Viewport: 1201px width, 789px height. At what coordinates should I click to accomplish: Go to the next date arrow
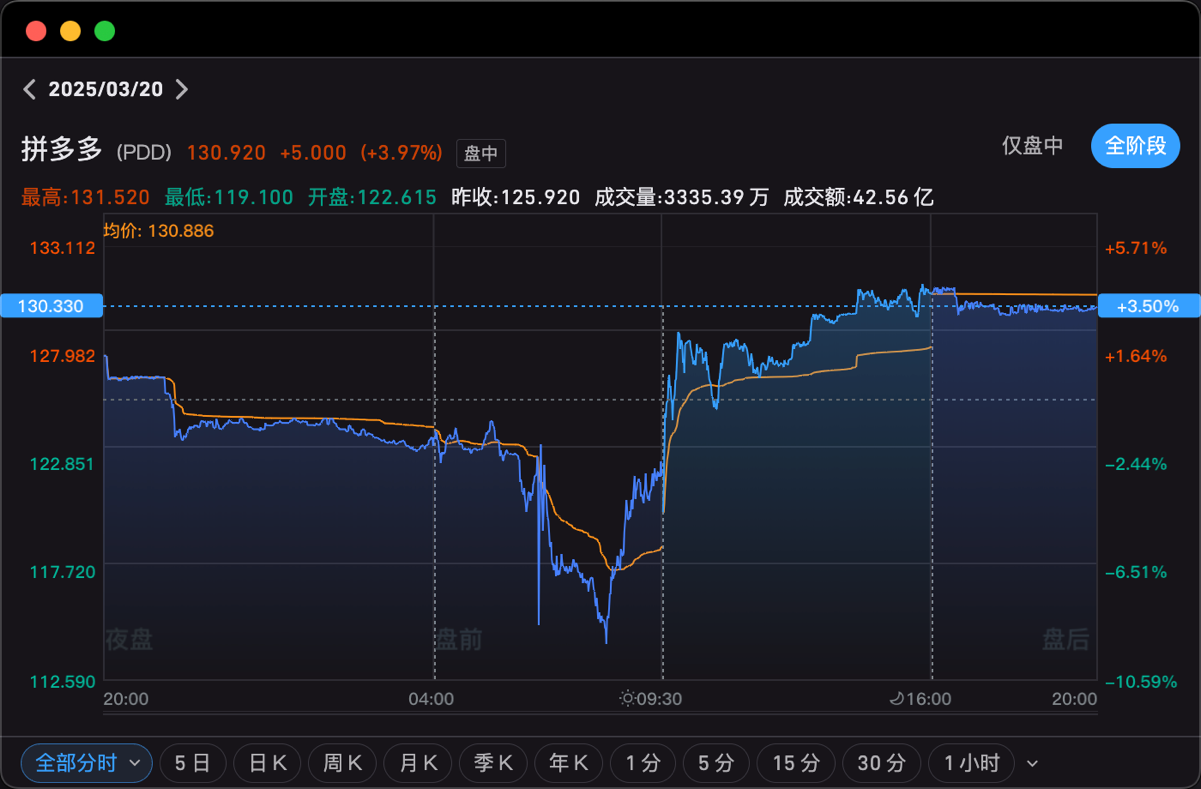(x=181, y=89)
